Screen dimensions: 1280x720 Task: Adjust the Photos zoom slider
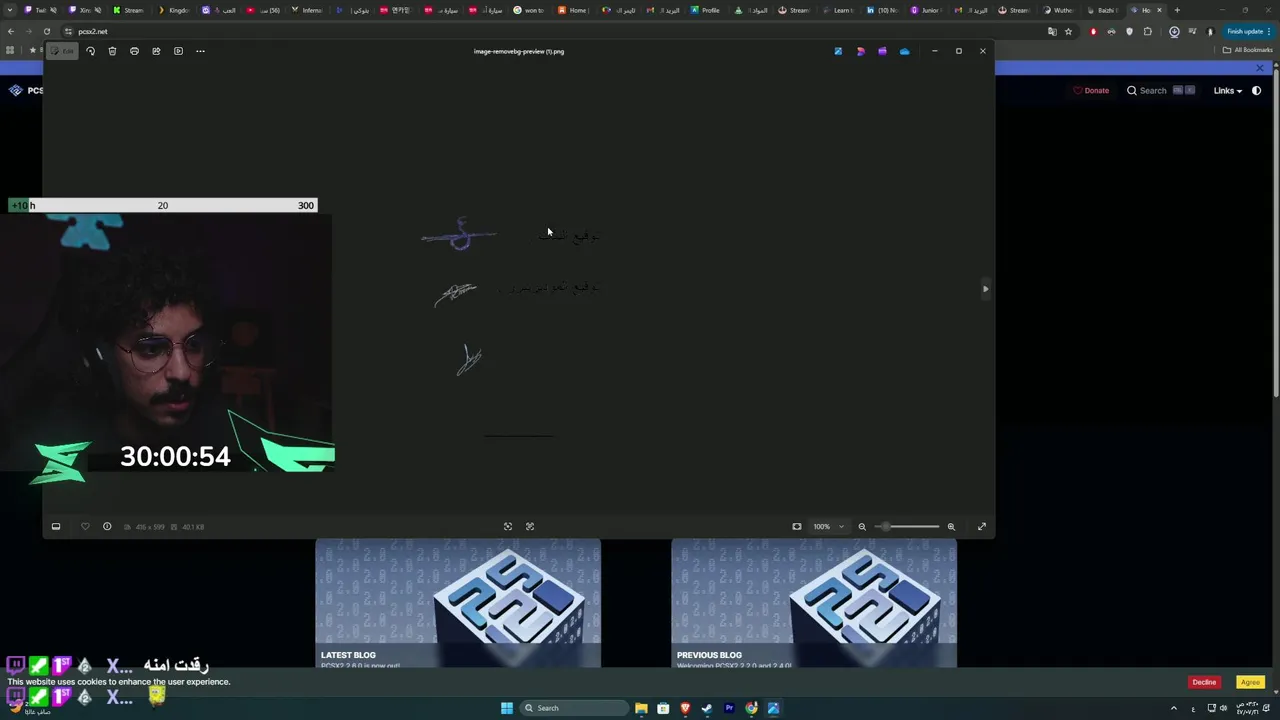tap(908, 526)
